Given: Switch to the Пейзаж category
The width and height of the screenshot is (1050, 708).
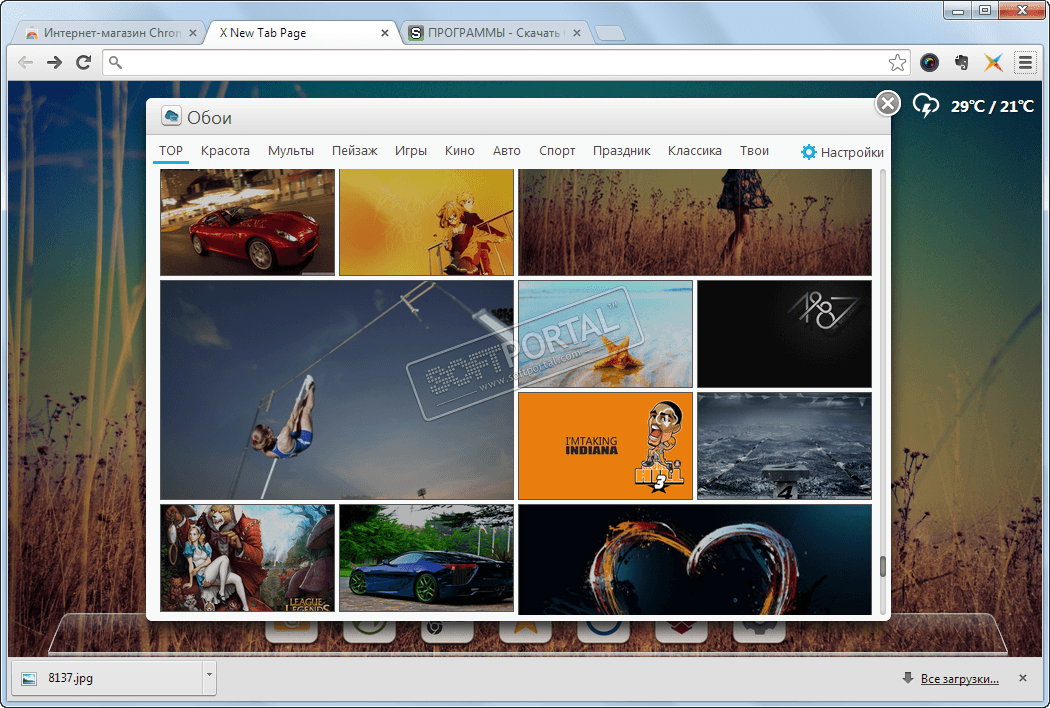Looking at the screenshot, I should (354, 151).
